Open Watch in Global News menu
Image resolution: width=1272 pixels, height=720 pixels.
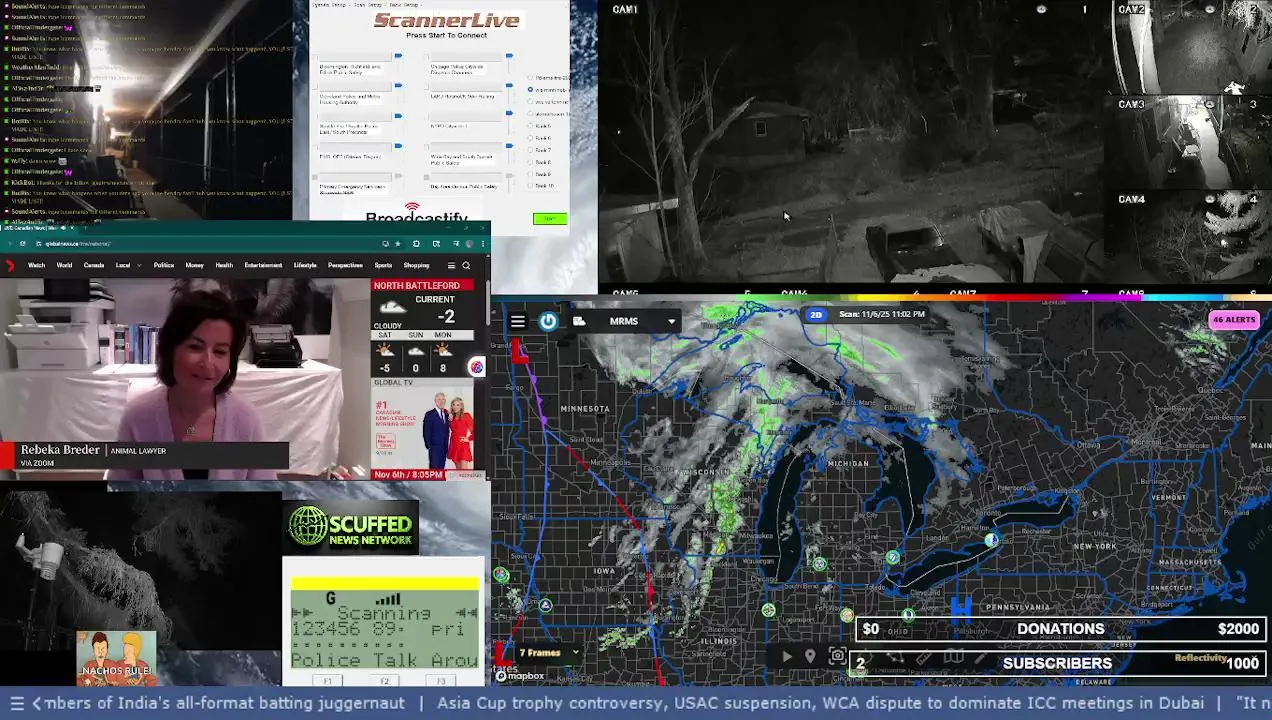37,265
